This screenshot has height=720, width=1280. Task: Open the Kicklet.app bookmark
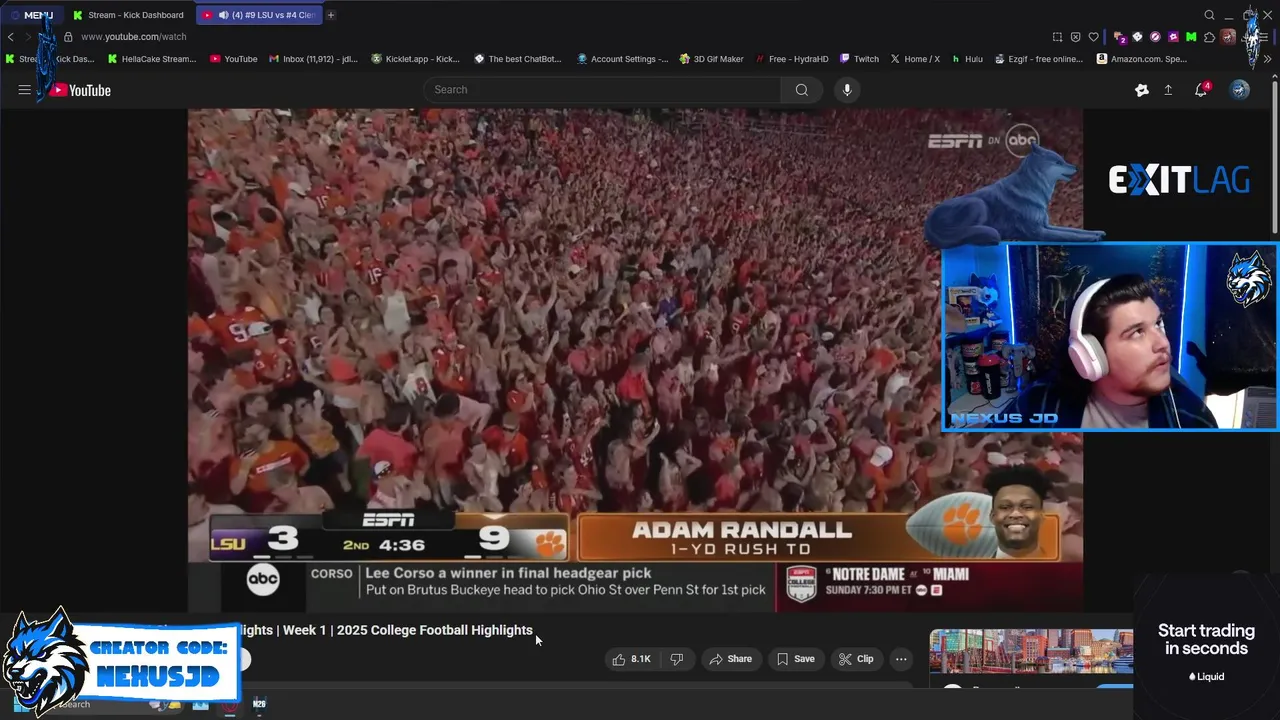click(415, 59)
